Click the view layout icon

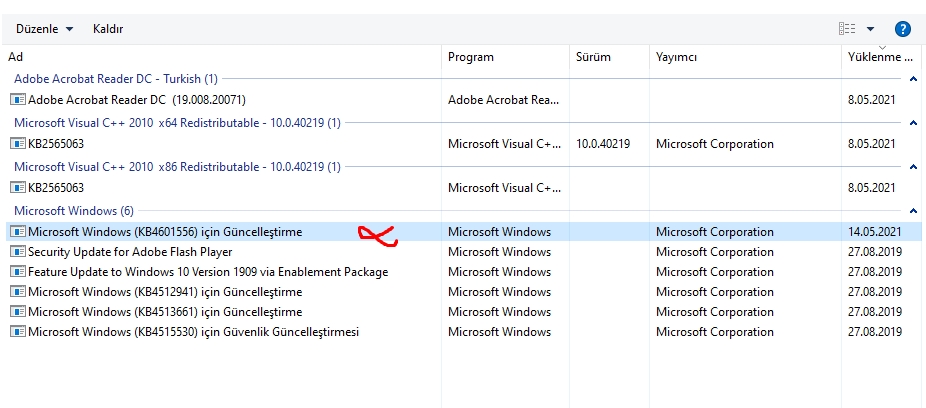pyautogui.click(x=847, y=29)
